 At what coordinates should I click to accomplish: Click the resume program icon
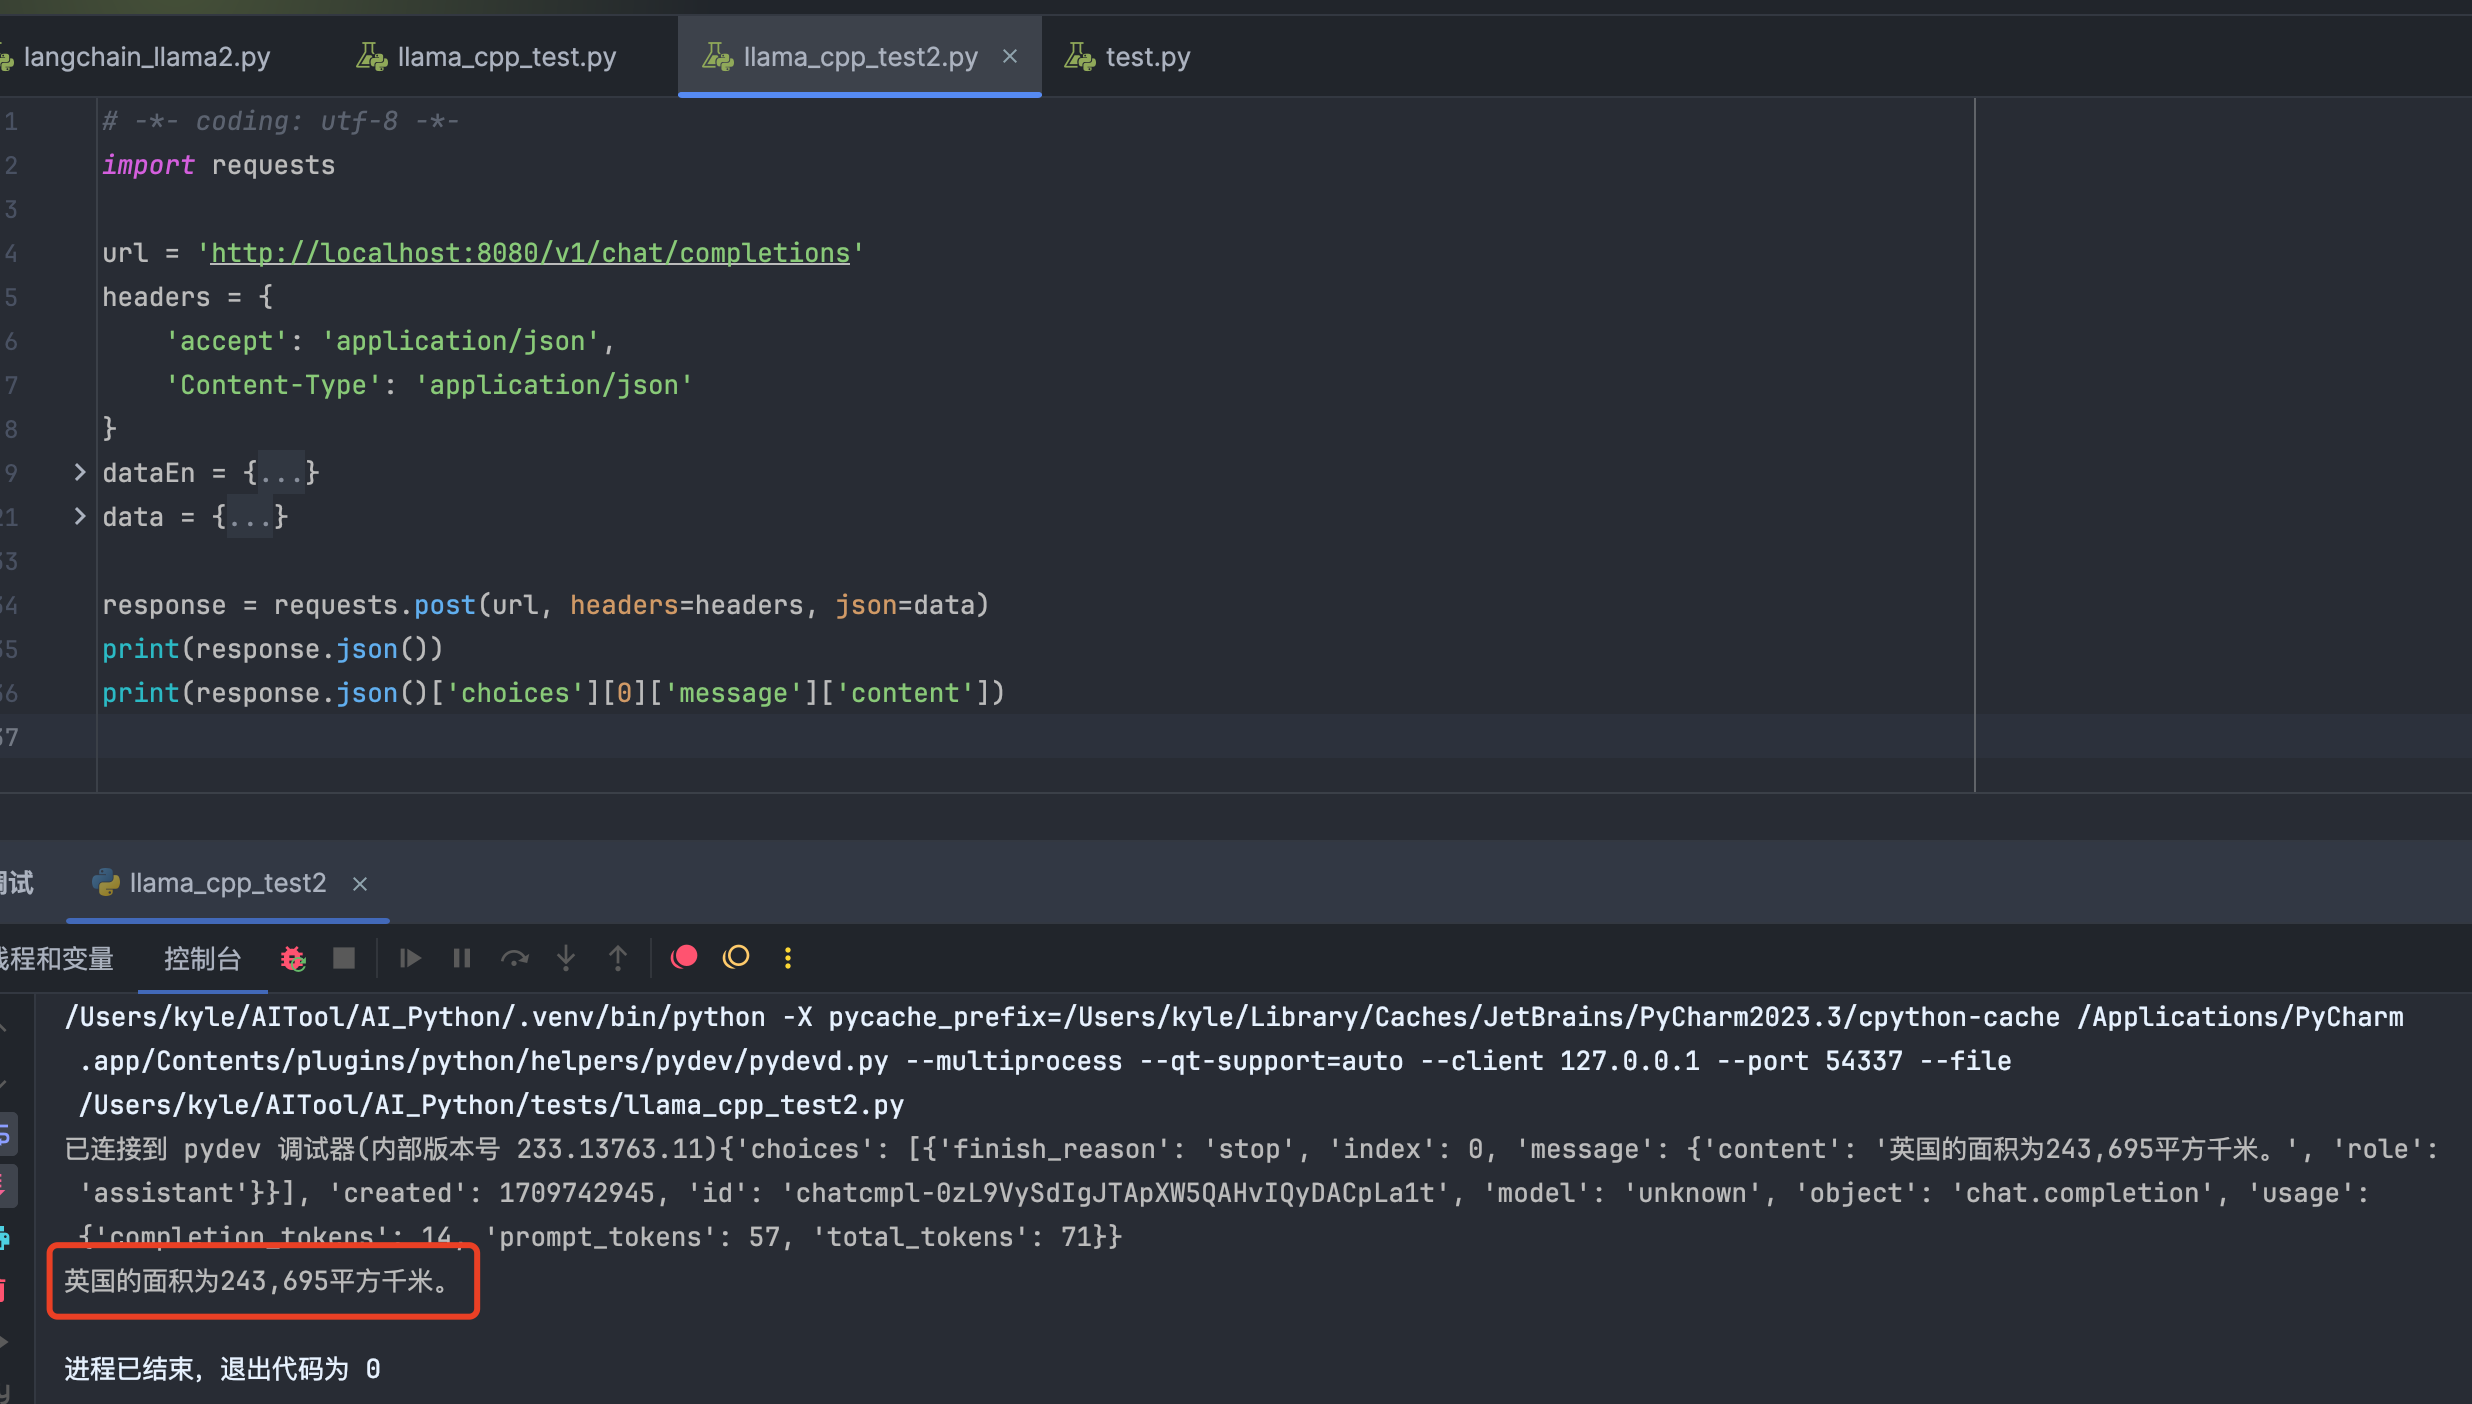point(409,958)
